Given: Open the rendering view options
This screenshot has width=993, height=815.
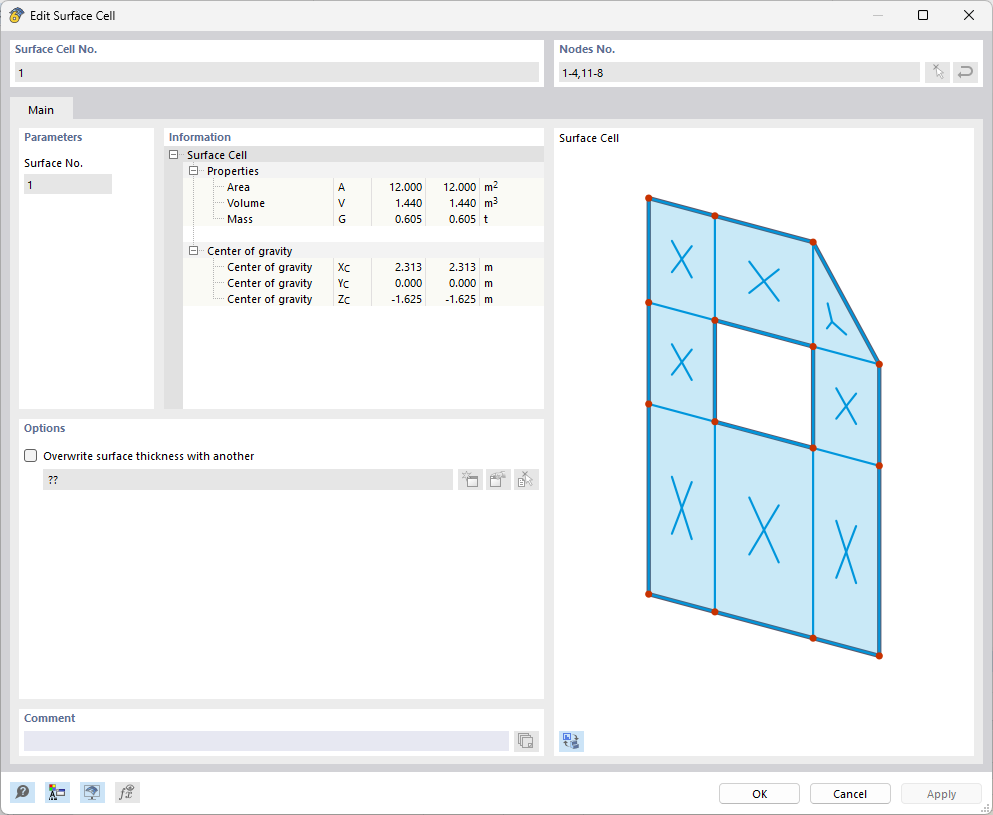Looking at the screenshot, I should (92, 791).
